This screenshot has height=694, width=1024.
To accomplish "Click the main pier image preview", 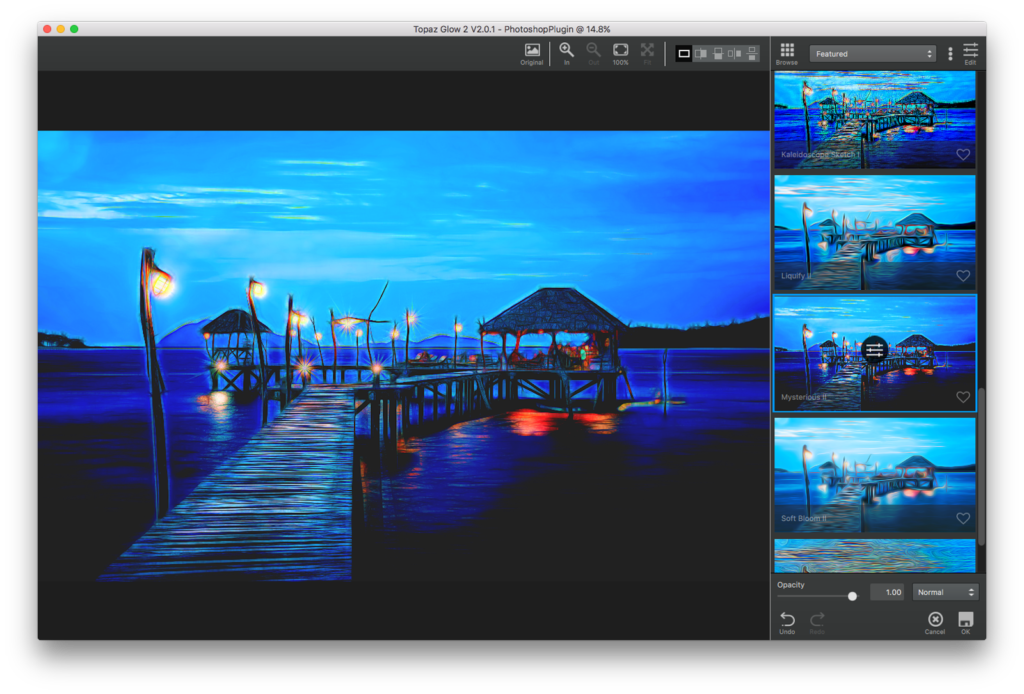I will point(404,356).
